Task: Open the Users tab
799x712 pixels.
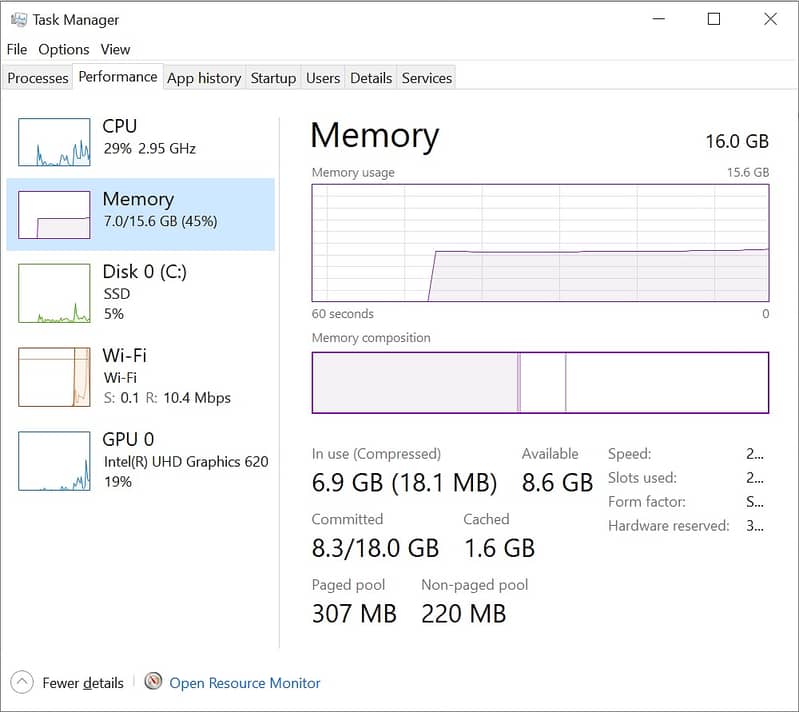Action: [x=323, y=78]
